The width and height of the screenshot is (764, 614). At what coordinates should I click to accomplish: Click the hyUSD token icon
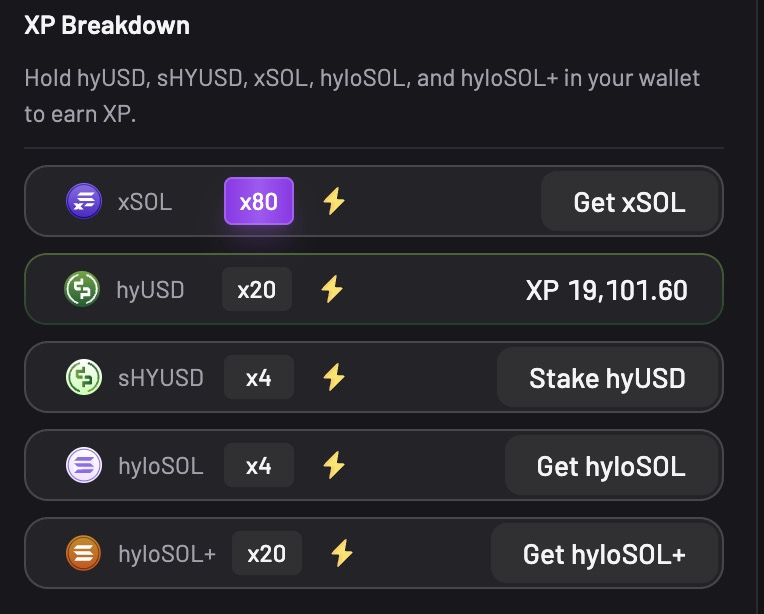pyautogui.click(x=81, y=290)
